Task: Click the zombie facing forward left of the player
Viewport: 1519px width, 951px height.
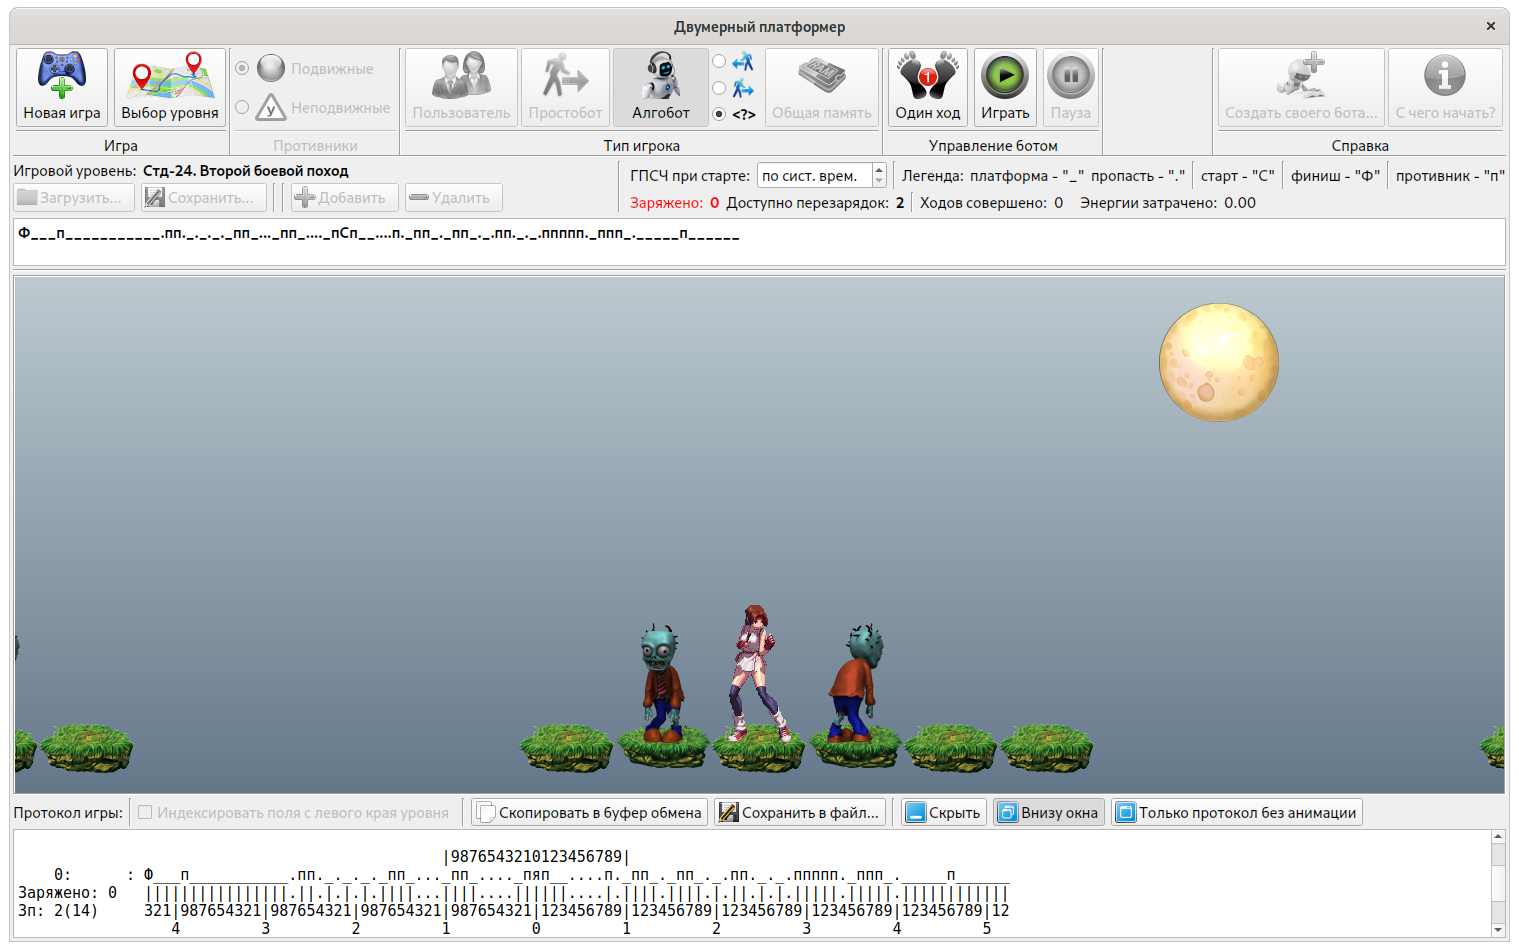Action: pyautogui.click(x=661, y=683)
